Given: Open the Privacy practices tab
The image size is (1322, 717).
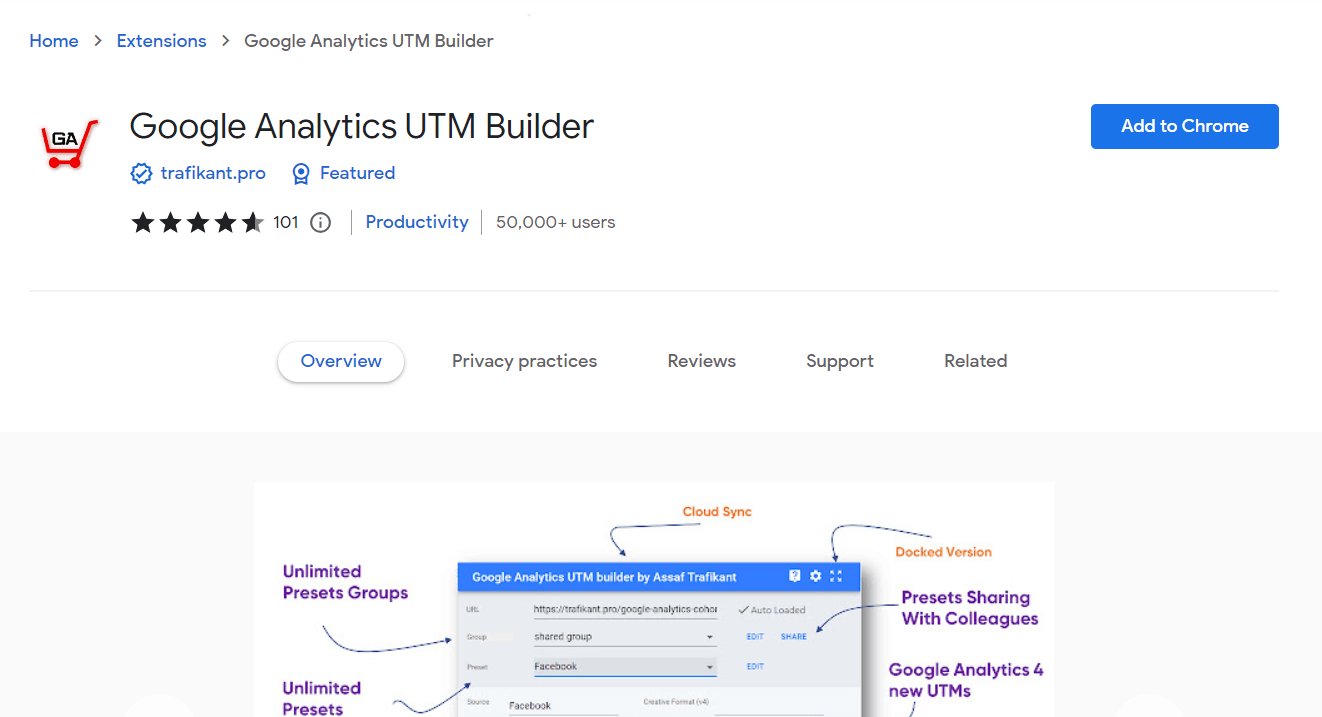Looking at the screenshot, I should click(524, 361).
